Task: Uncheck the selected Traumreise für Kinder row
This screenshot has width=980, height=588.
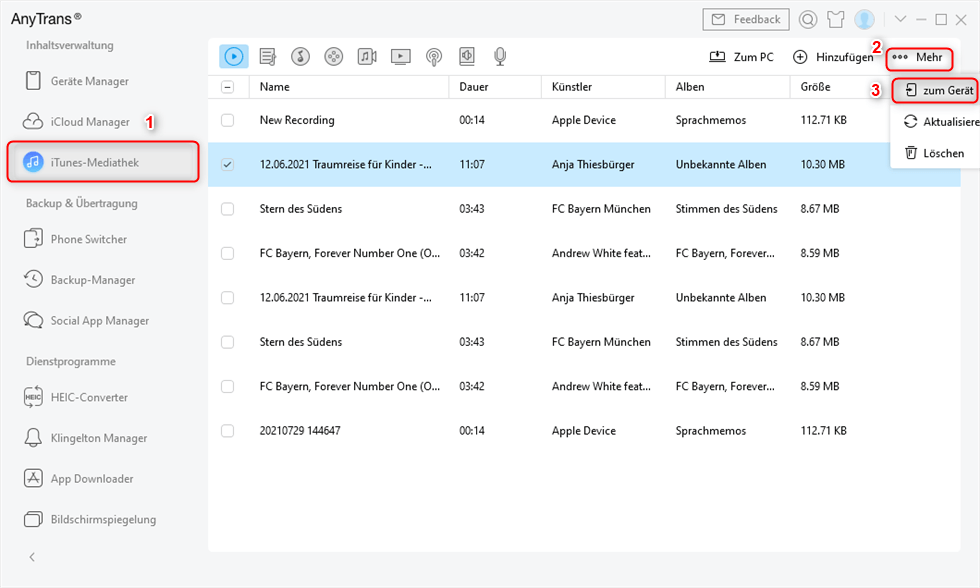Action: point(228,165)
